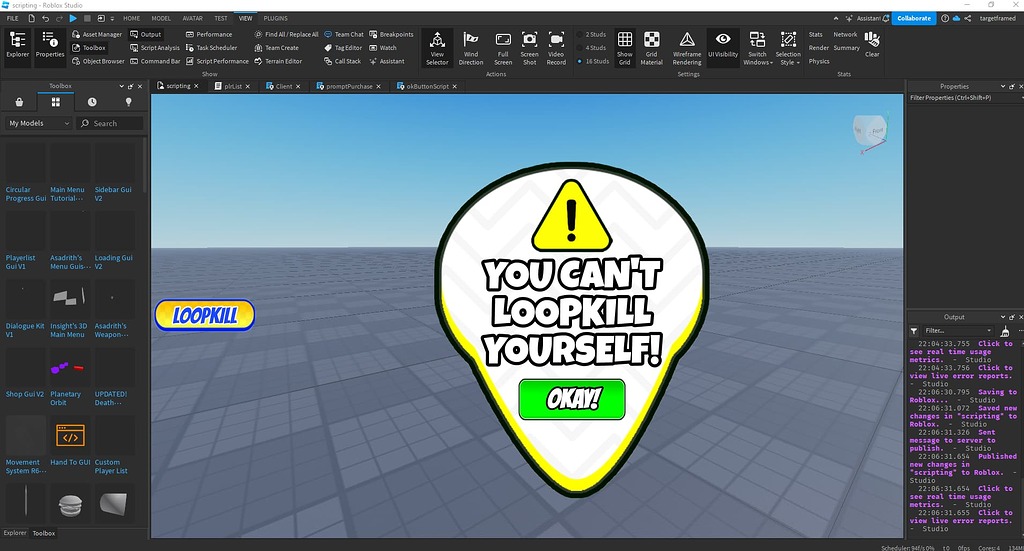
Task: Click the green OKAY! button
Action: pos(572,399)
